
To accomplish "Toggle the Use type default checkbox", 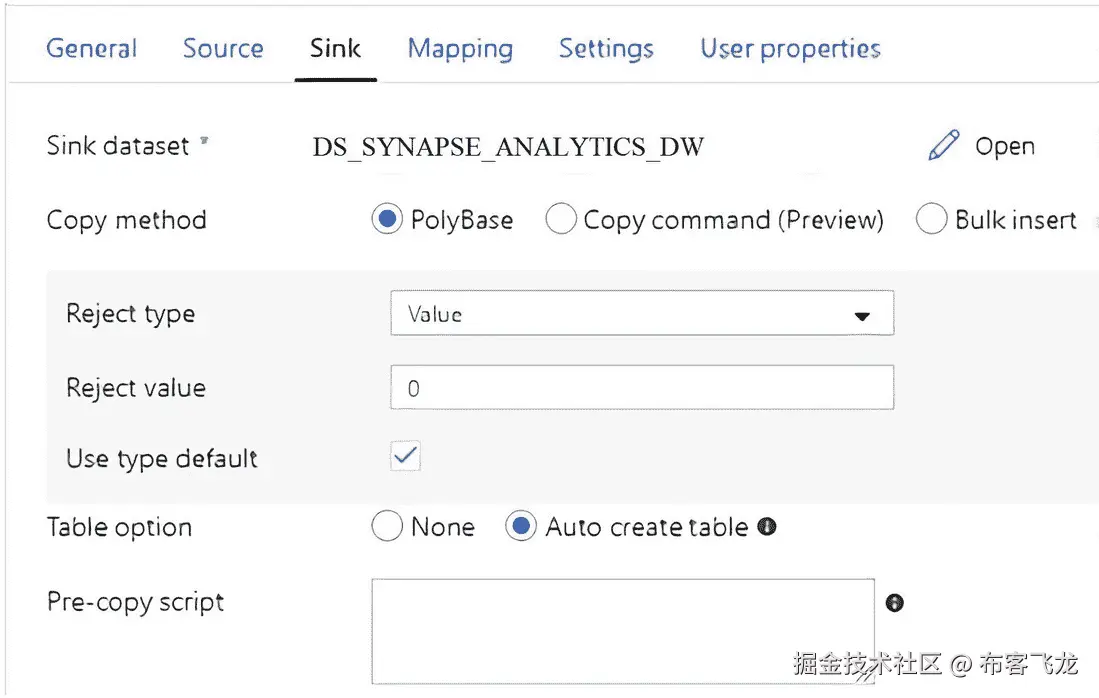I will click(x=405, y=457).
